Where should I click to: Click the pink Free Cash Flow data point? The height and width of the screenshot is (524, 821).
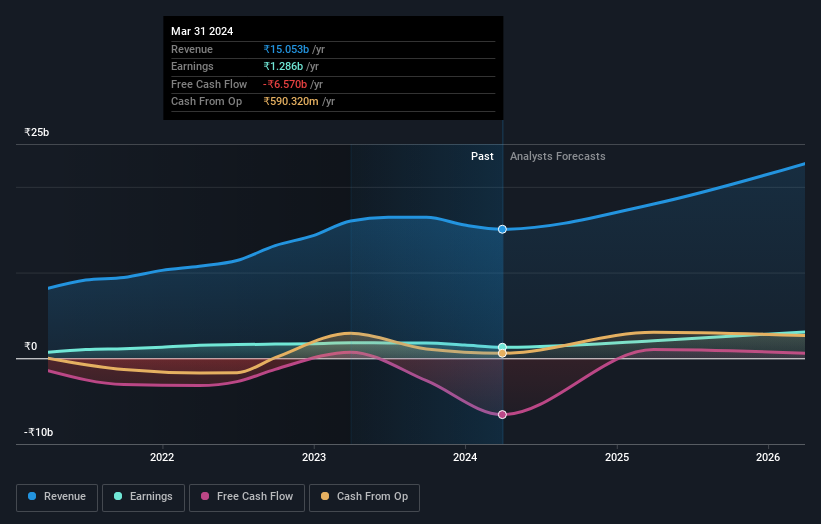pos(502,415)
